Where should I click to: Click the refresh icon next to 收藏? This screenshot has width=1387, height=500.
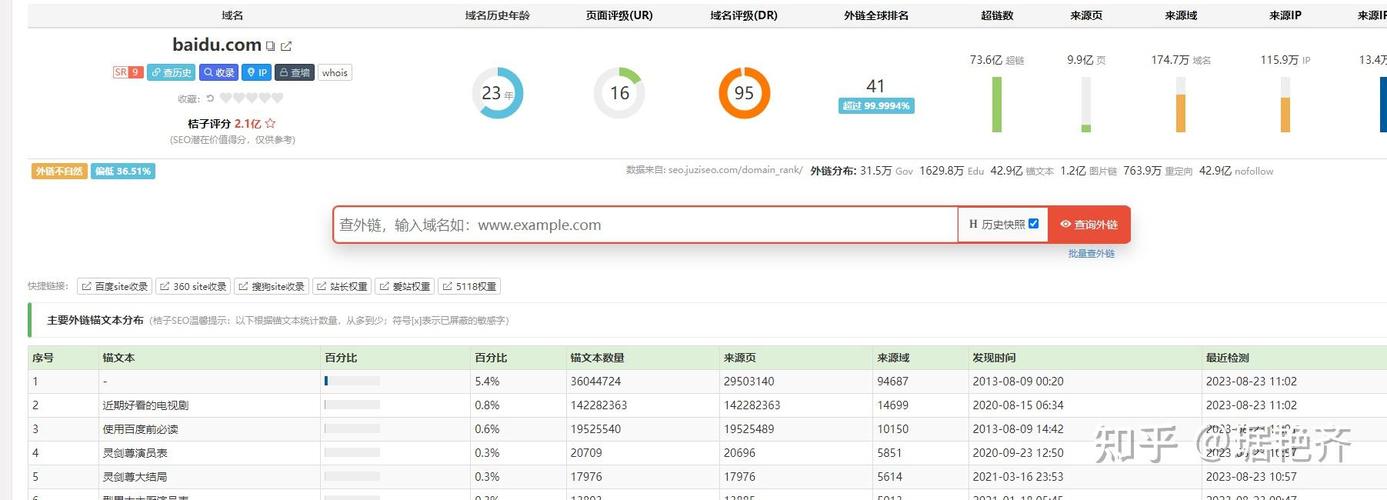(210, 98)
